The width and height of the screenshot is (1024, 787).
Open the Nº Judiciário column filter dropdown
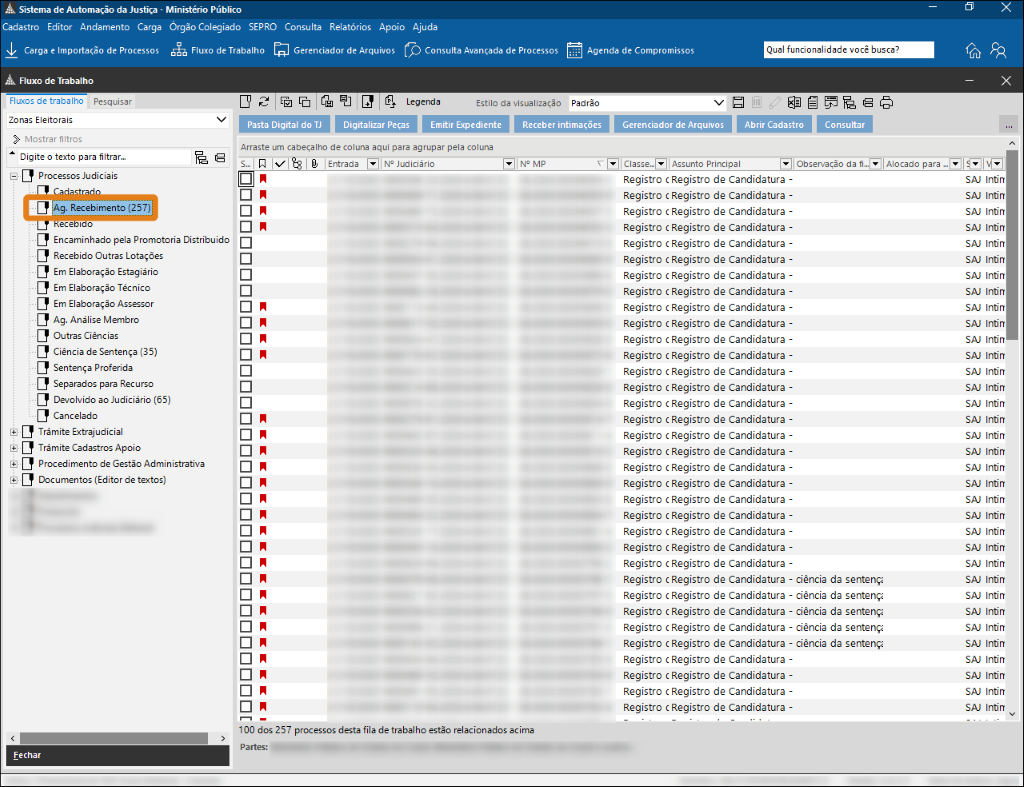pyautogui.click(x=509, y=164)
